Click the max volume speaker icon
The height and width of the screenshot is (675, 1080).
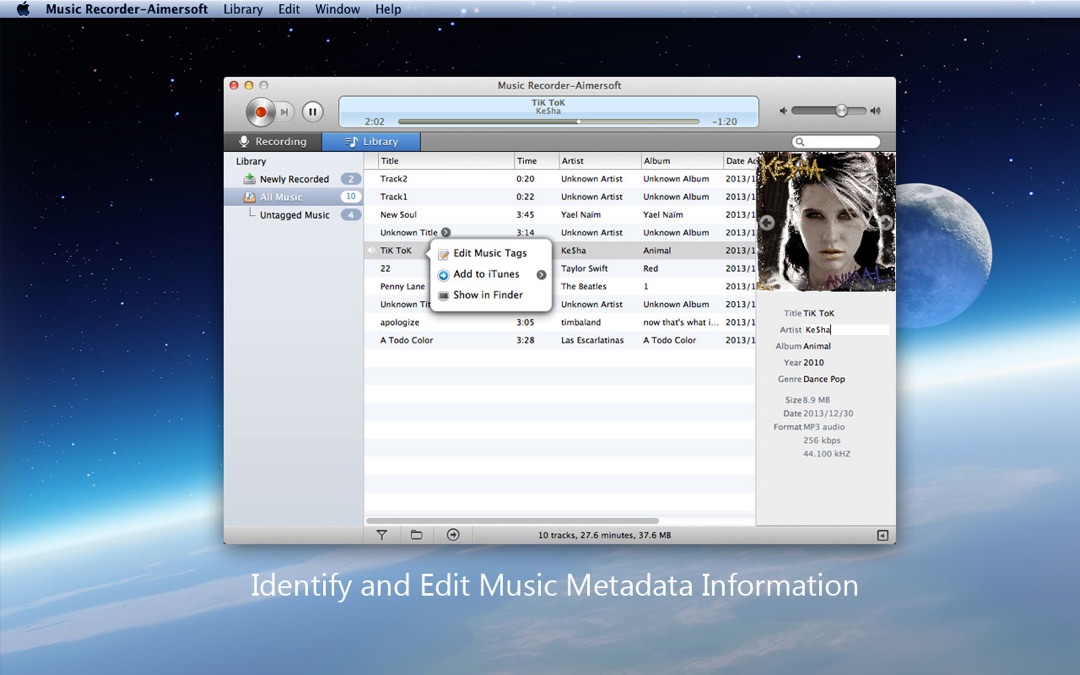point(875,111)
